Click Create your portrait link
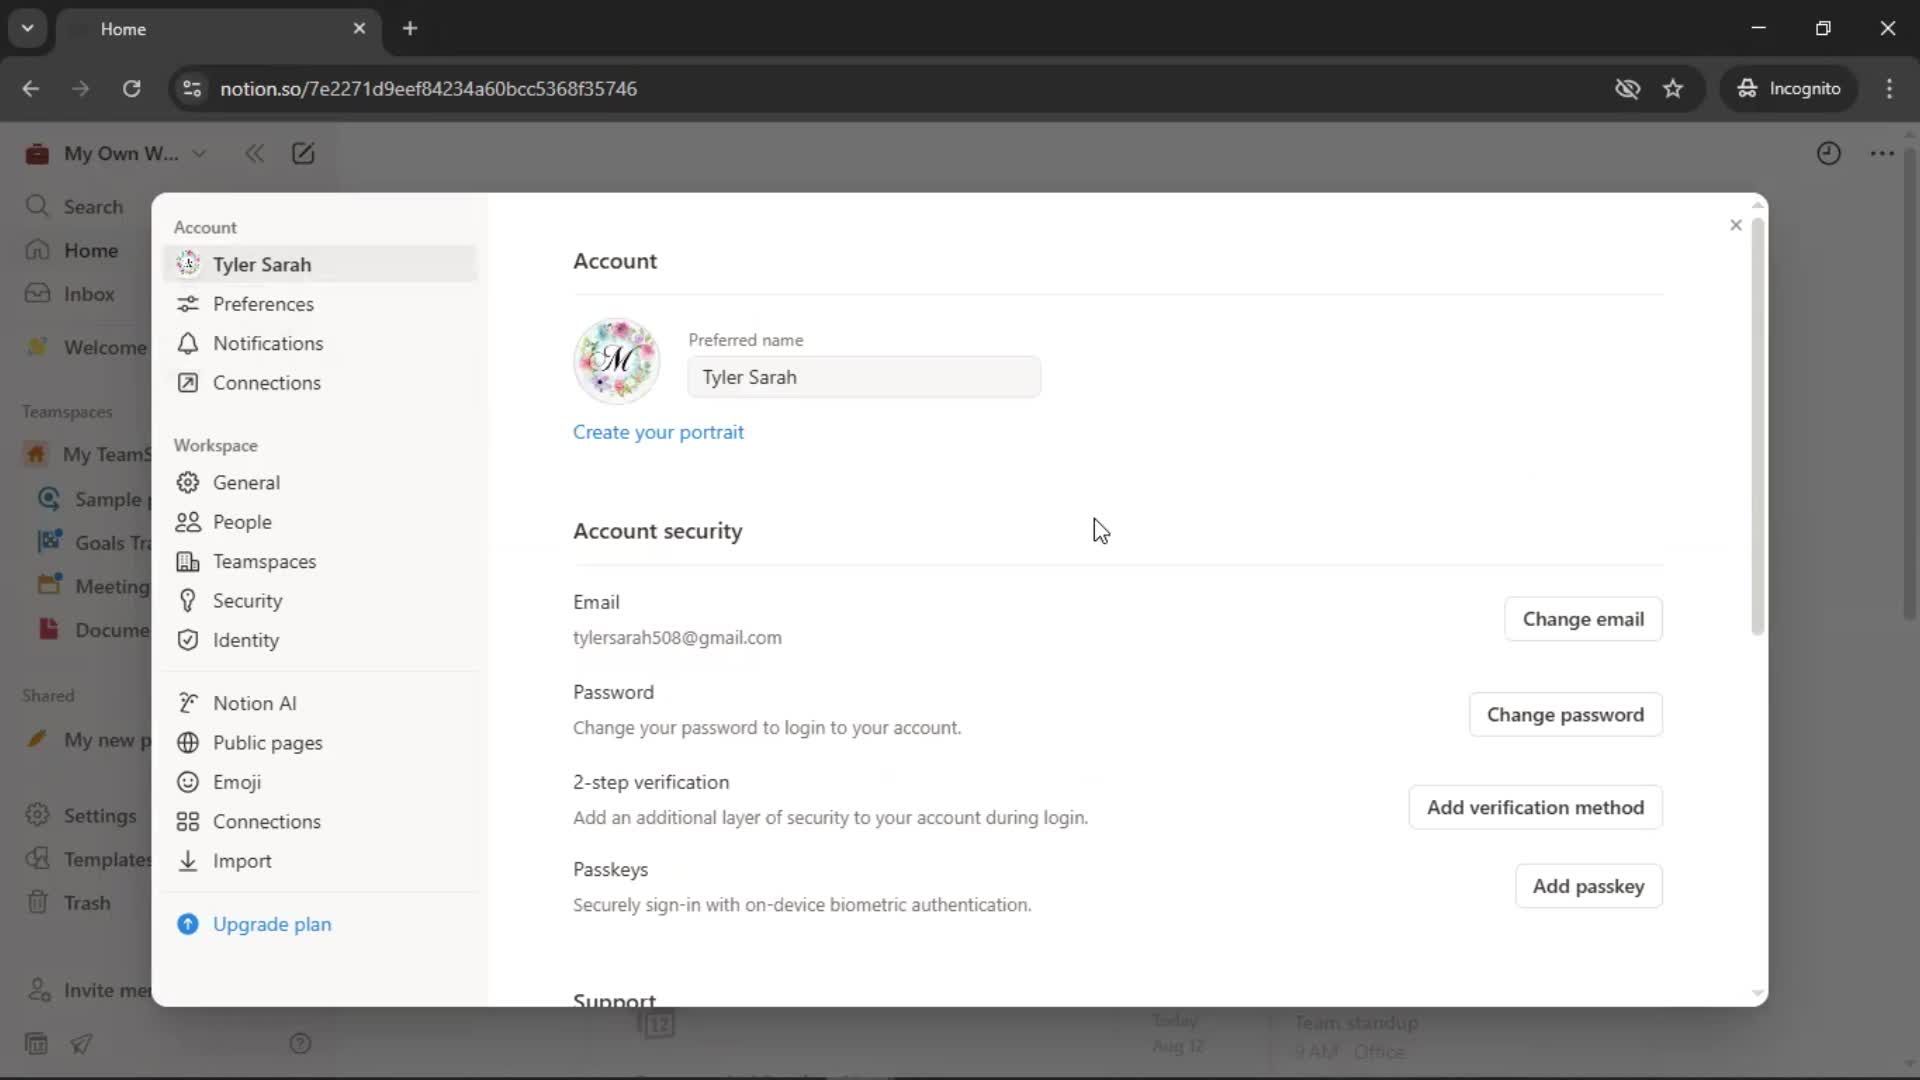This screenshot has width=1920, height=1080. point(658,432)
